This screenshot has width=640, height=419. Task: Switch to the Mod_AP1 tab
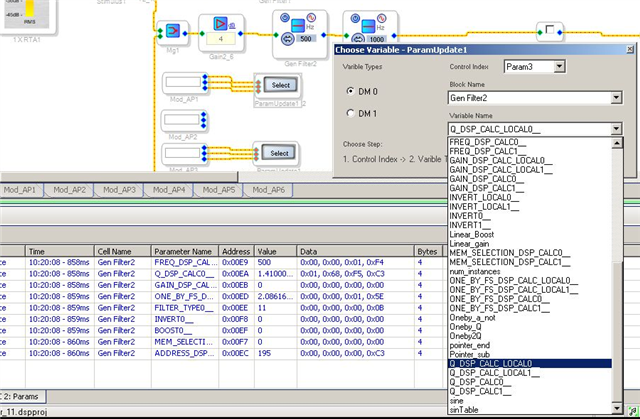coord(20,190)
